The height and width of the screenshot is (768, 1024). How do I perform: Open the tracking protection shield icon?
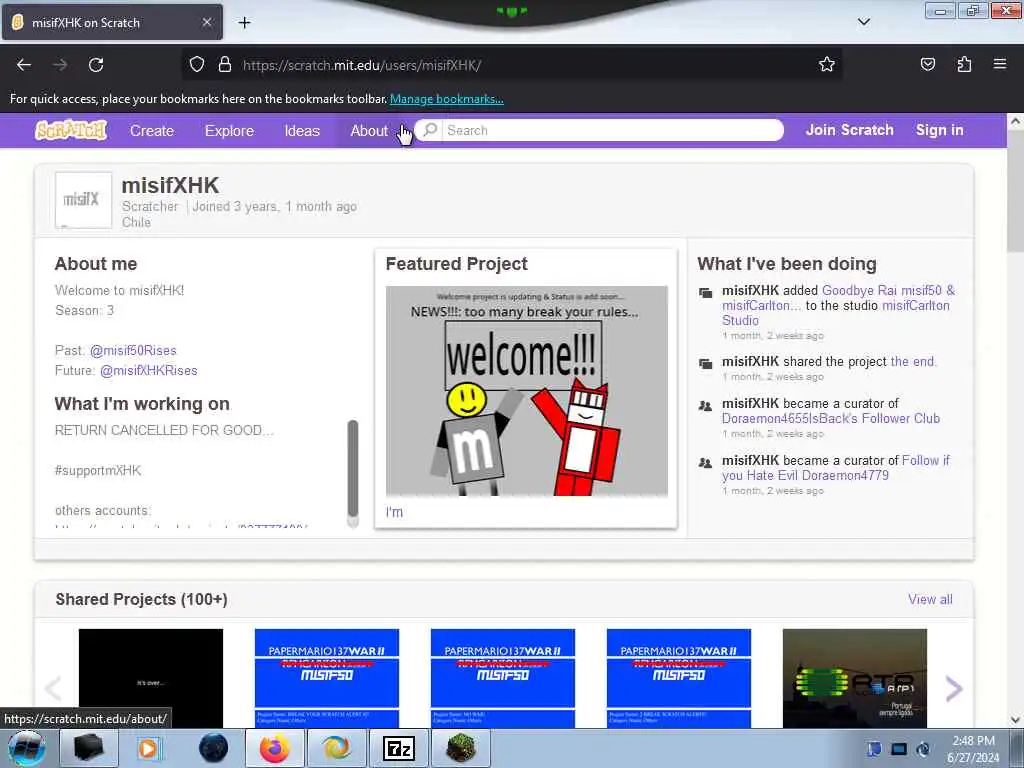point(197,65)
